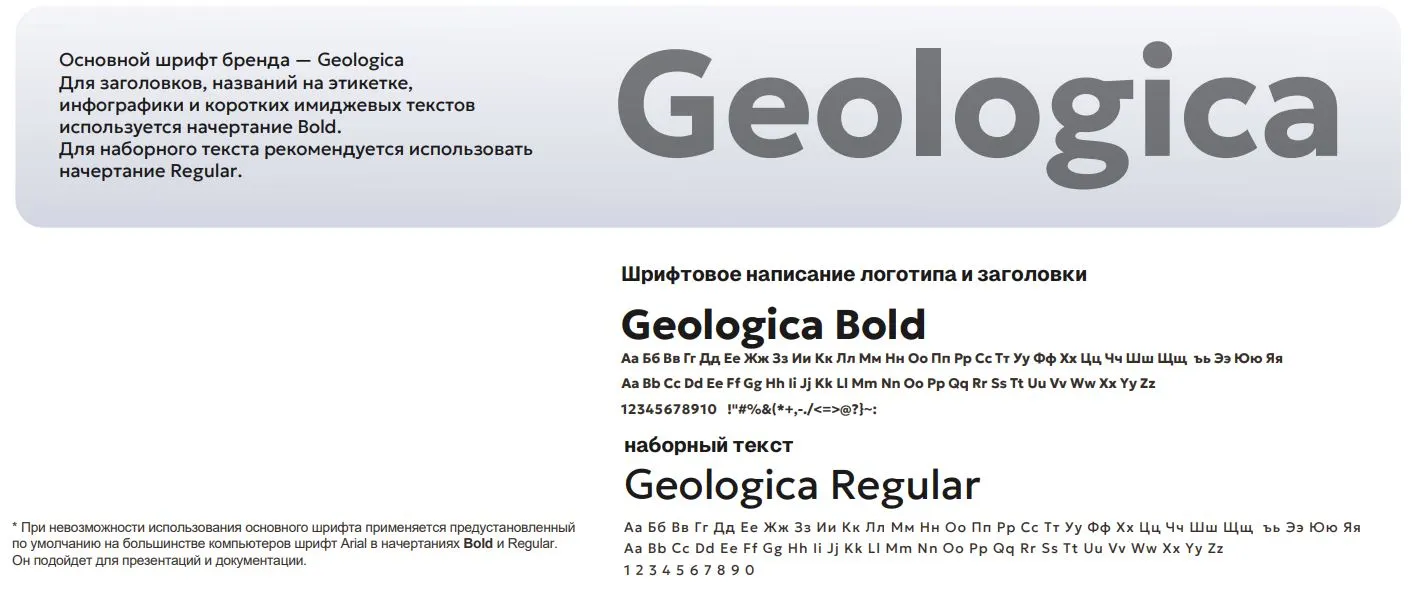Screen dimensions: 1416x590
Task: Select the text "используется начертание Bold."
Action: pos(200,127)
